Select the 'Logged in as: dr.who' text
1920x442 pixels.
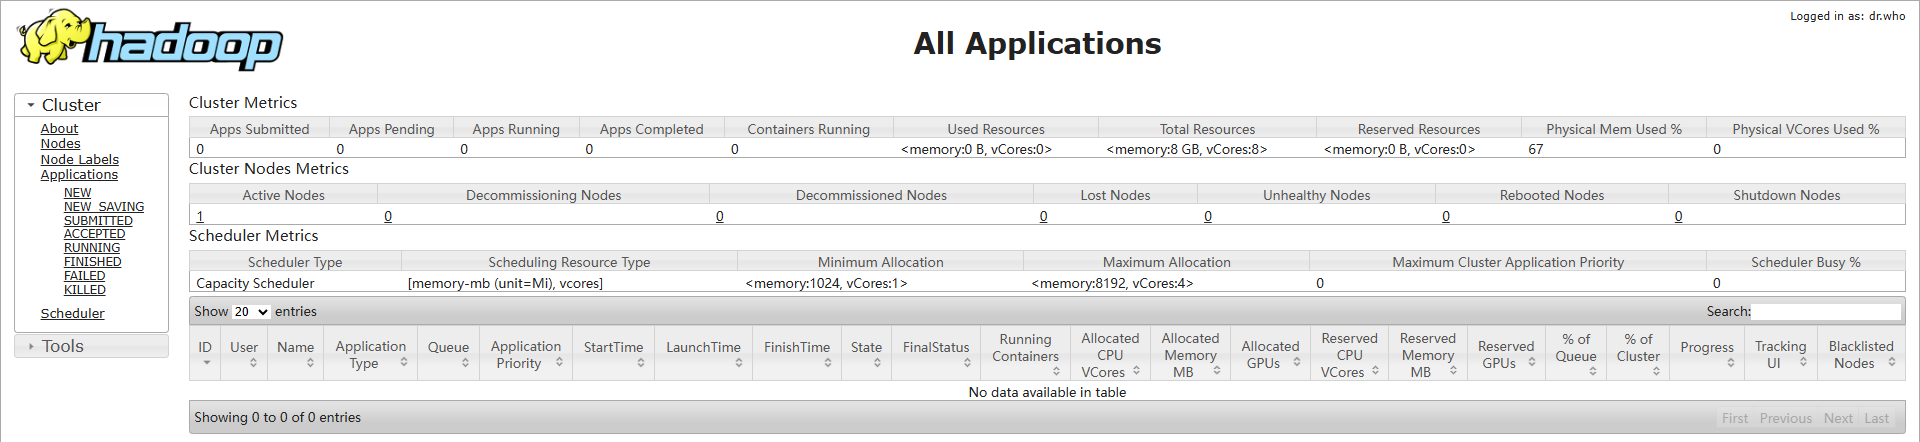pos(1848,16)
